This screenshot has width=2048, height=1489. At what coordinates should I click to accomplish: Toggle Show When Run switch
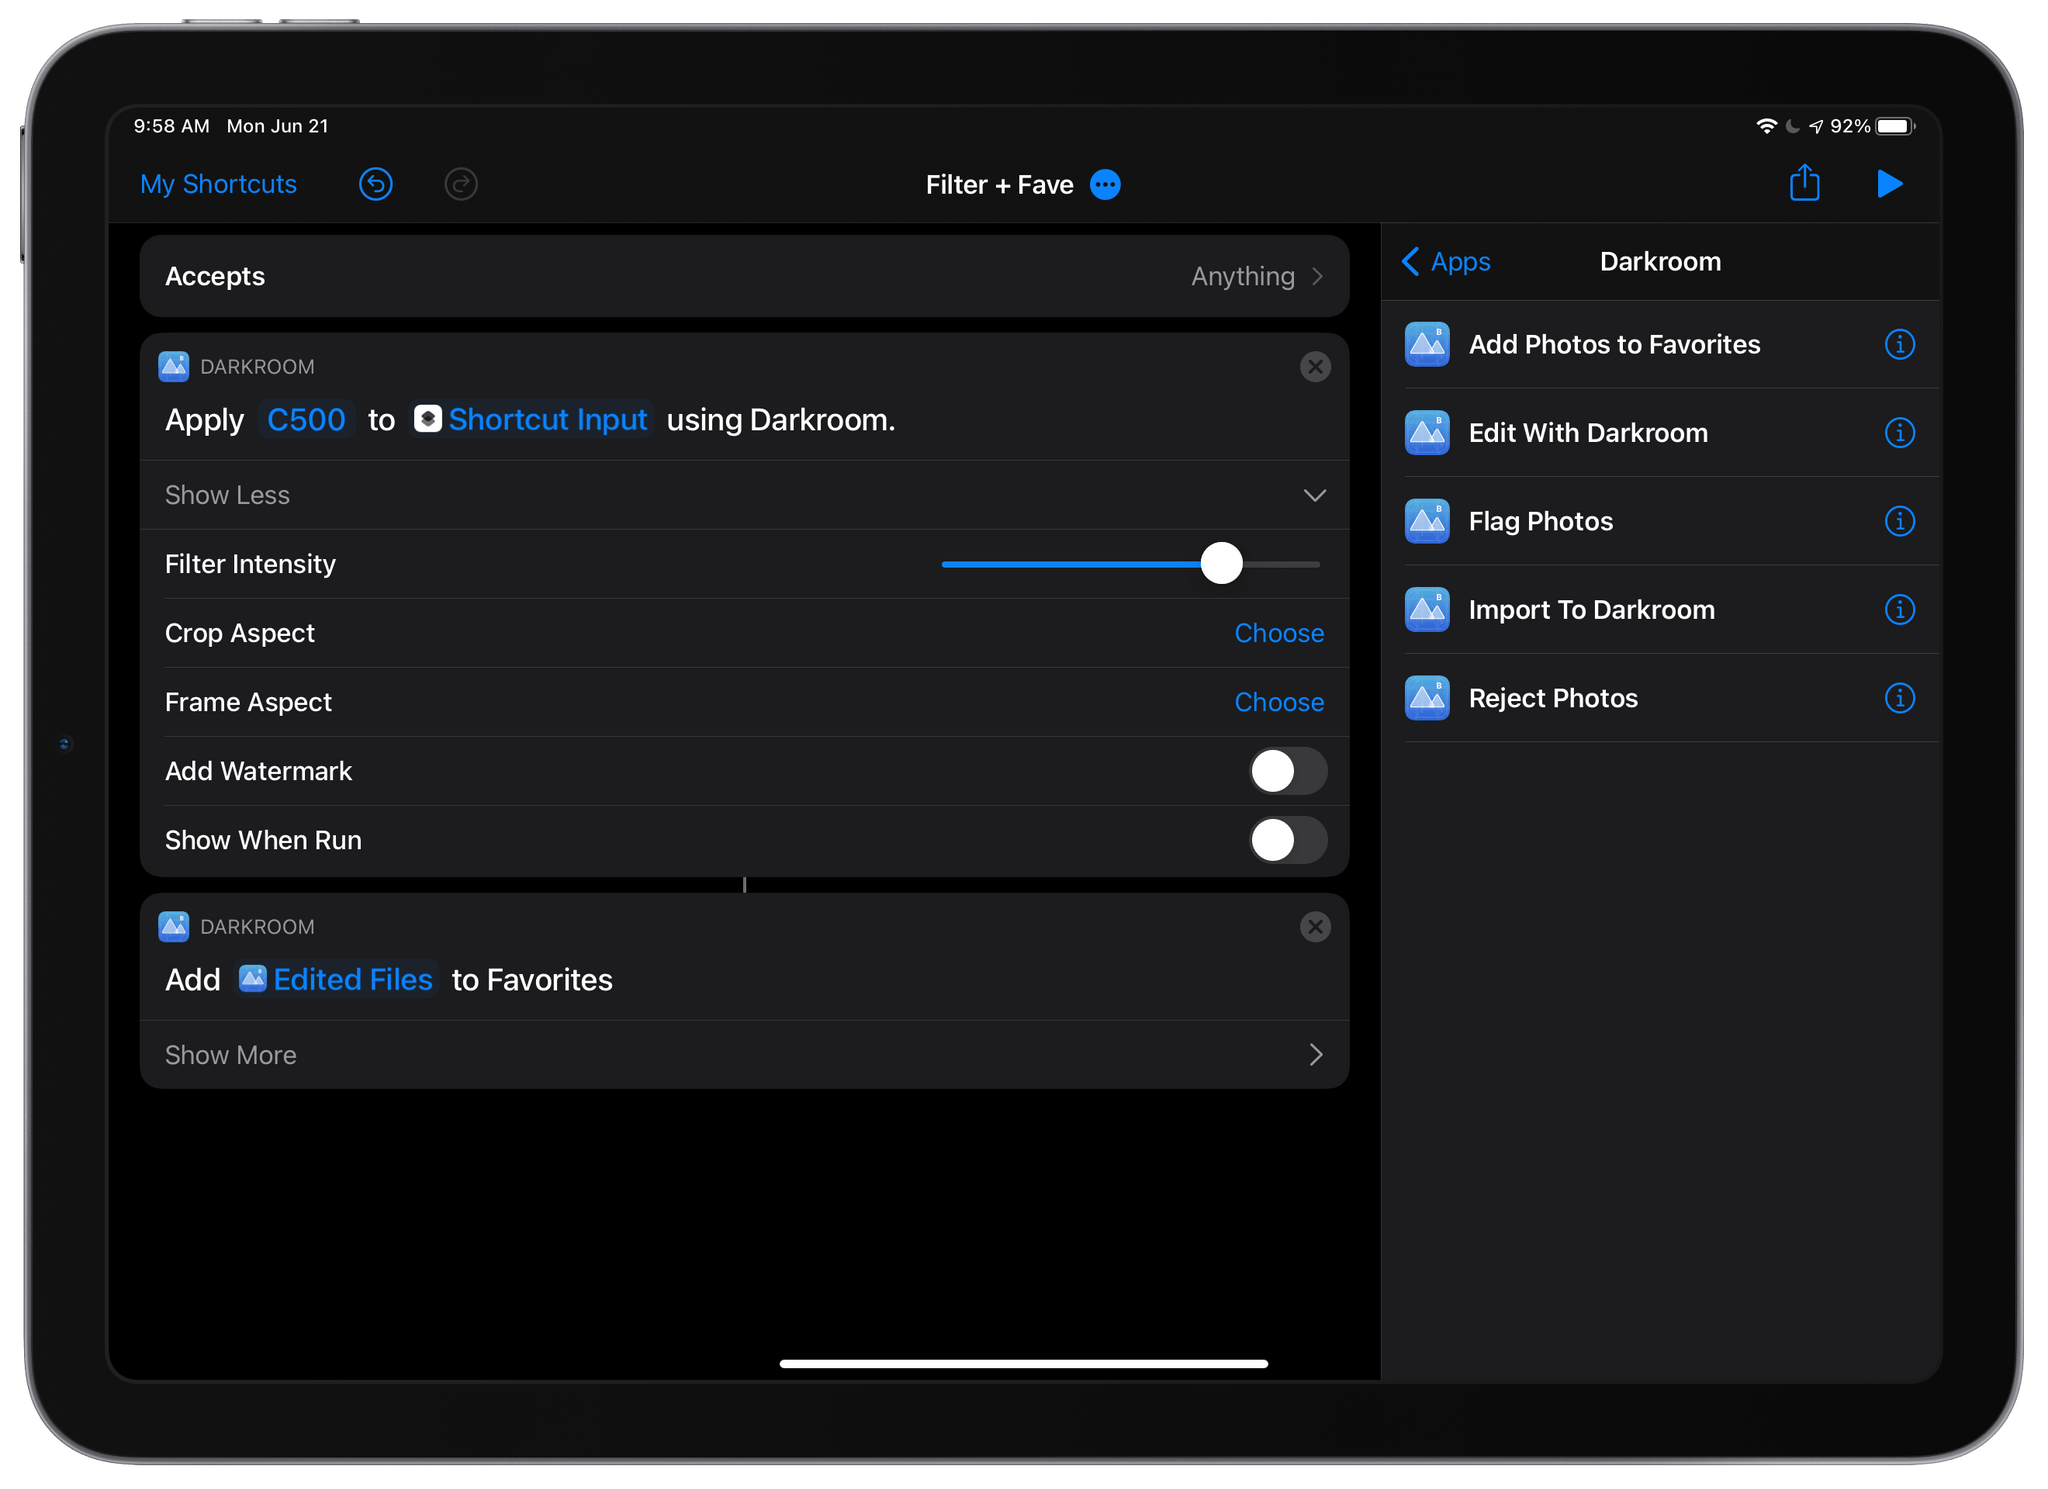(x=1288, y=840)
